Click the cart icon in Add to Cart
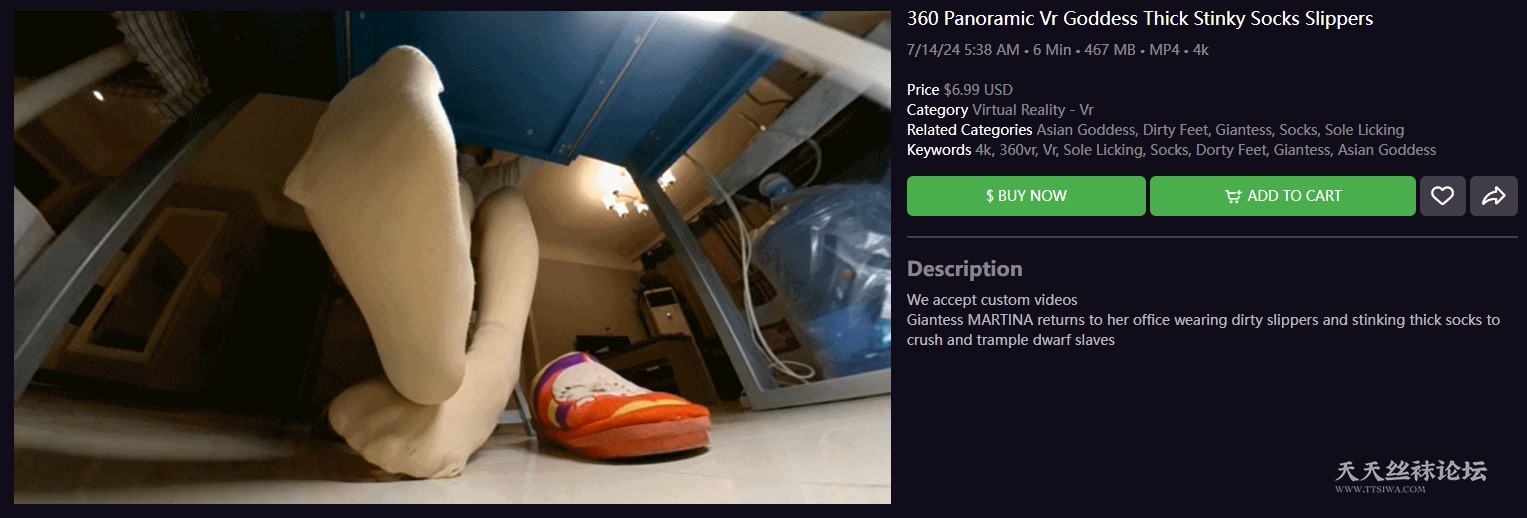 1233,196
